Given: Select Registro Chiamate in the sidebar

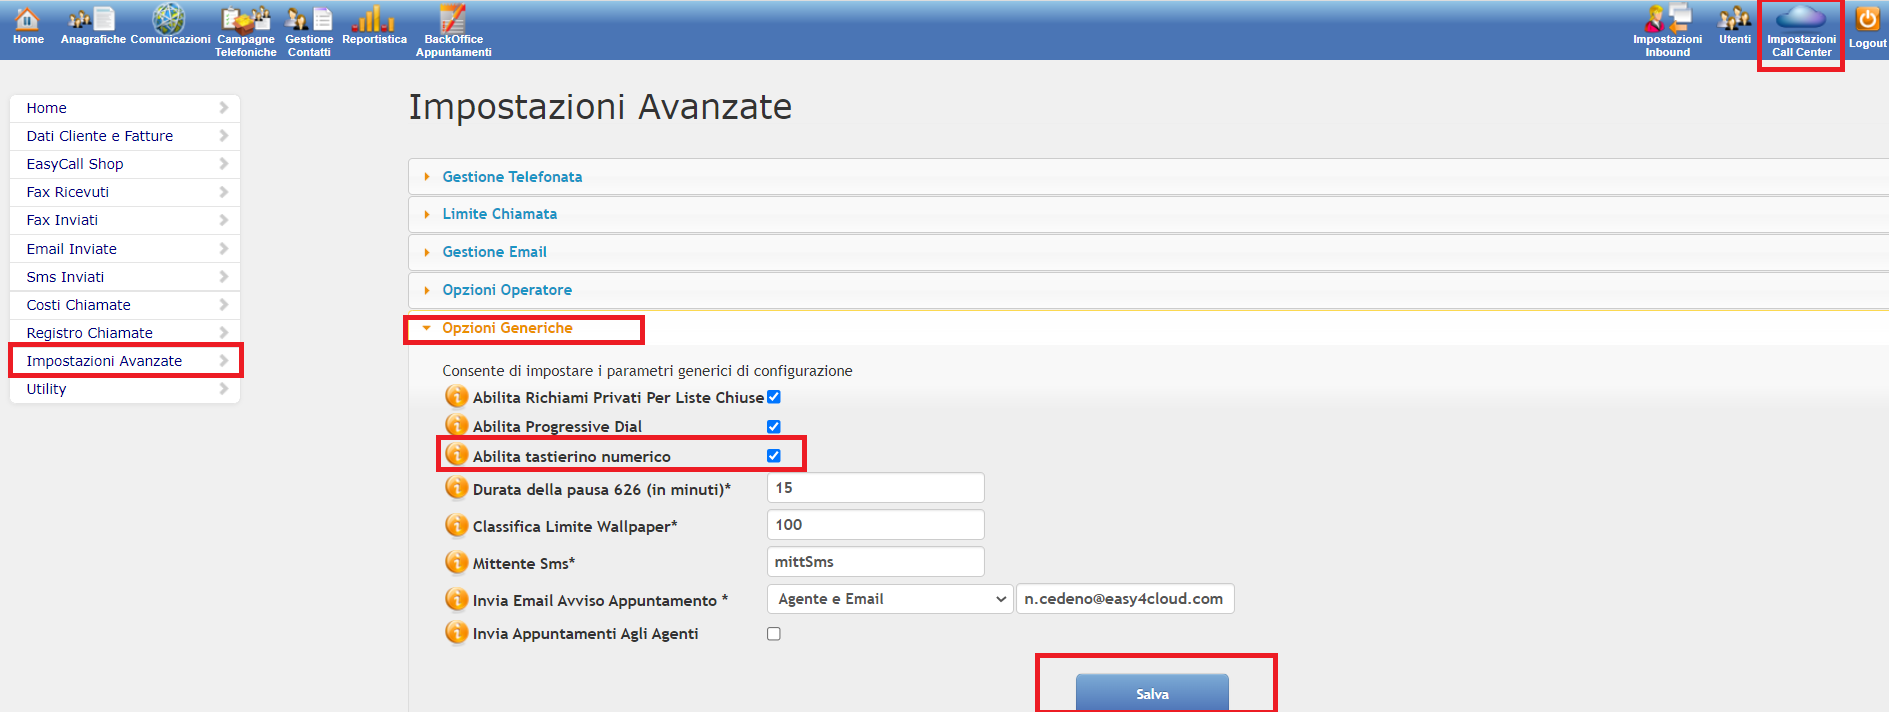Looking at the screenshot, I should [x=90, y=333].
